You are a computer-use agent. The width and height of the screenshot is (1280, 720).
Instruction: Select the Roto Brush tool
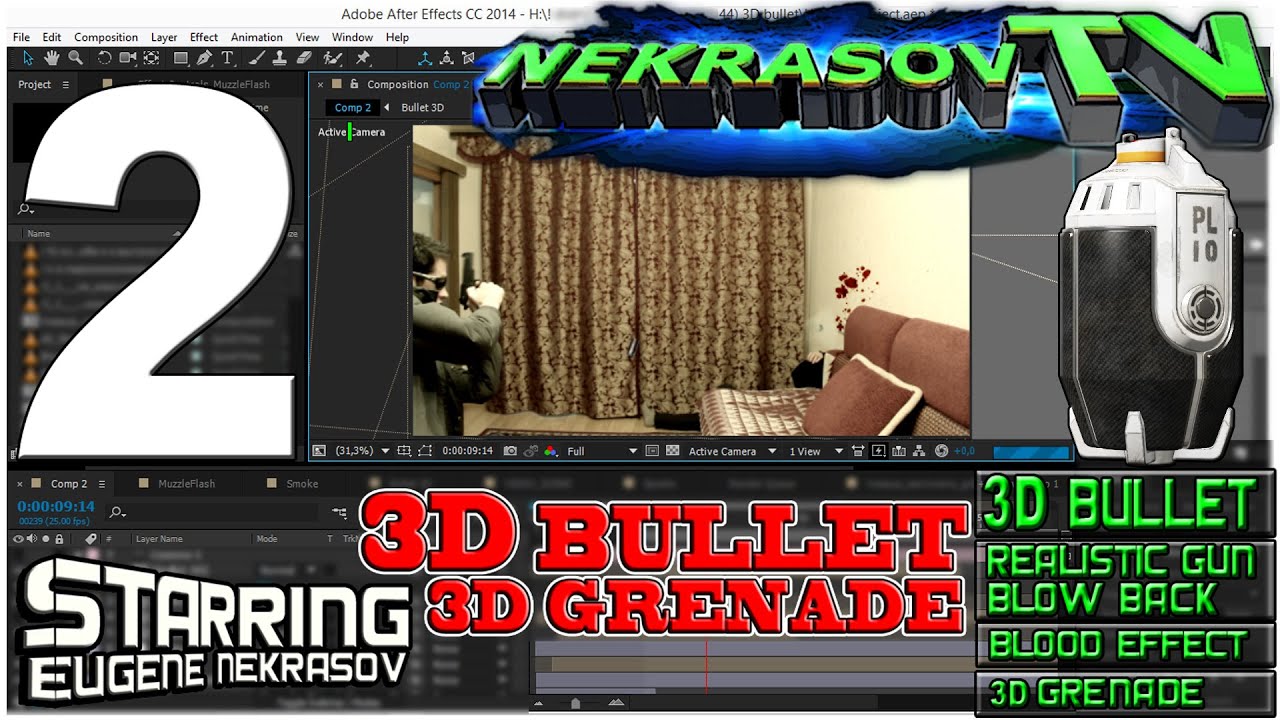[x=335, y=58]
